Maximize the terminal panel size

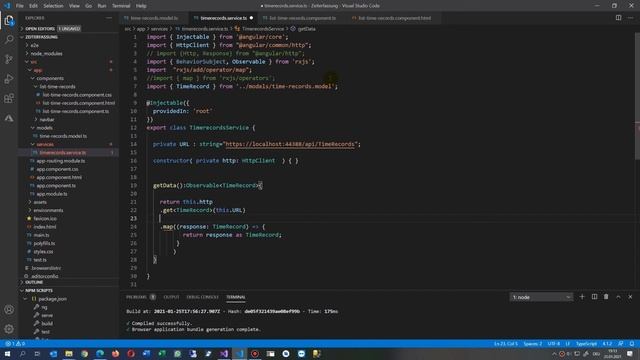(618, 297)
